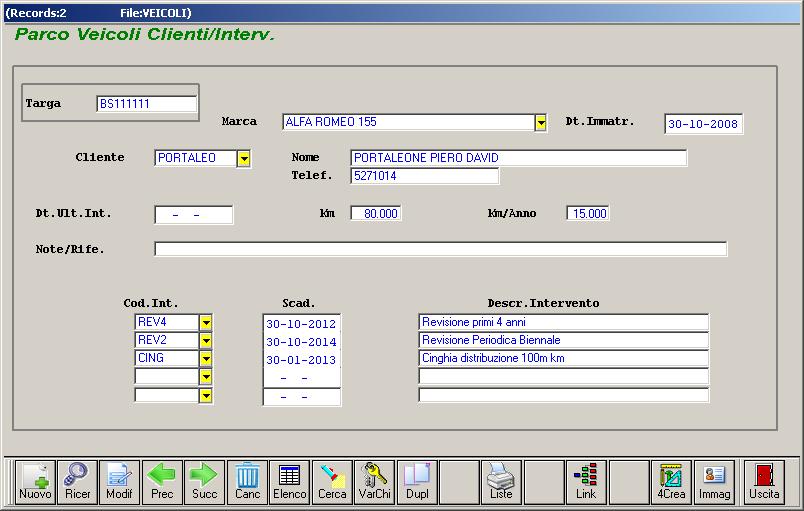The image size is (804, 511).
Task: Open the Liste printer icon
Action: click(501, 482)
